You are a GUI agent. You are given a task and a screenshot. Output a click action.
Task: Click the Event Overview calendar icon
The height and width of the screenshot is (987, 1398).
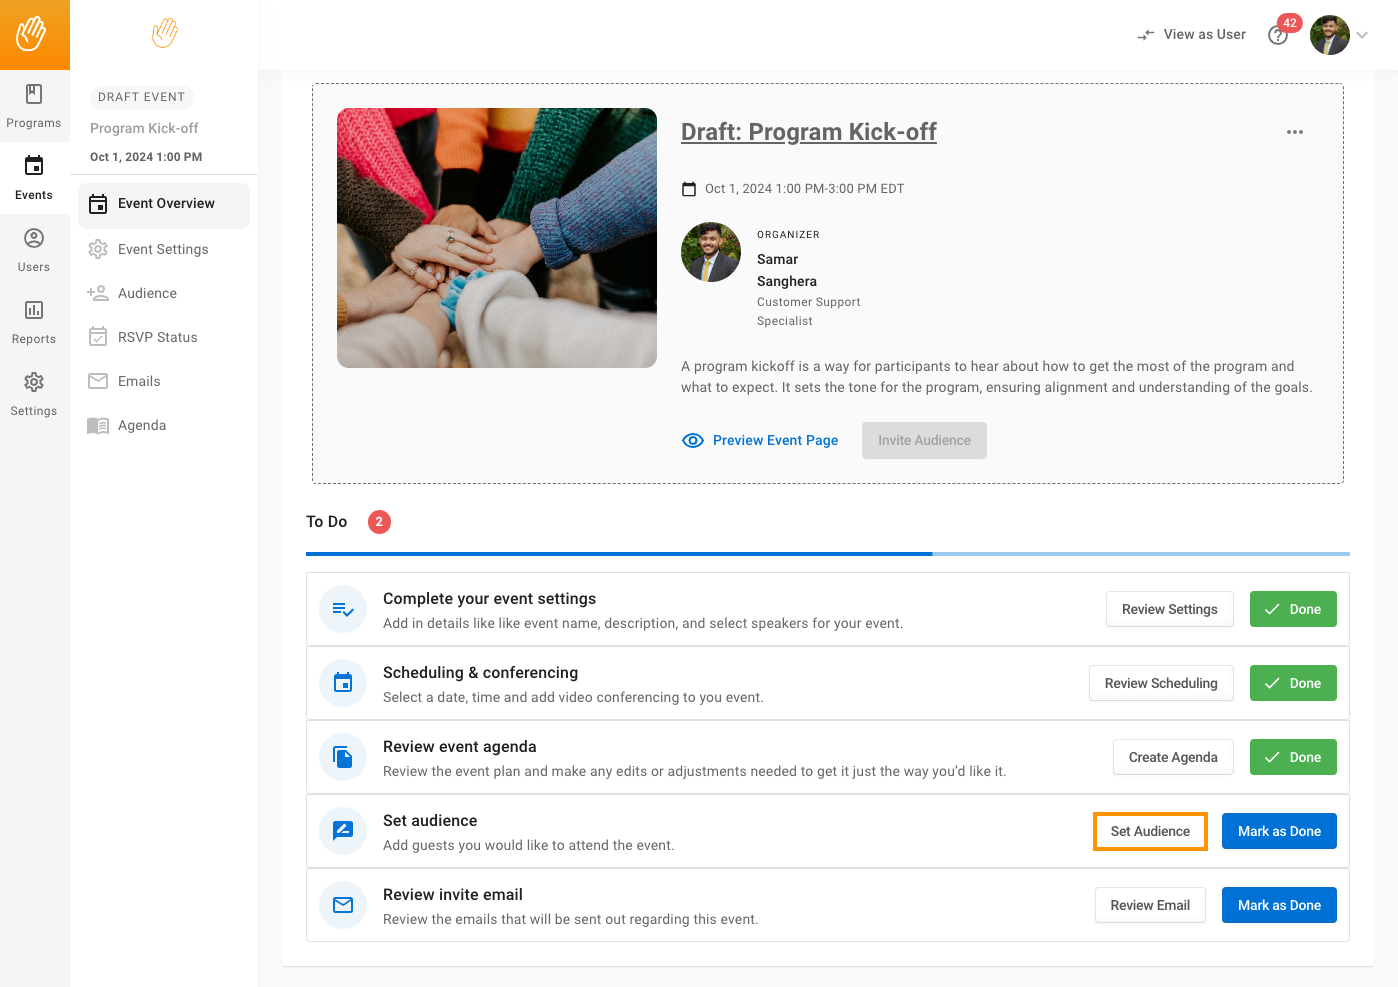98,204
